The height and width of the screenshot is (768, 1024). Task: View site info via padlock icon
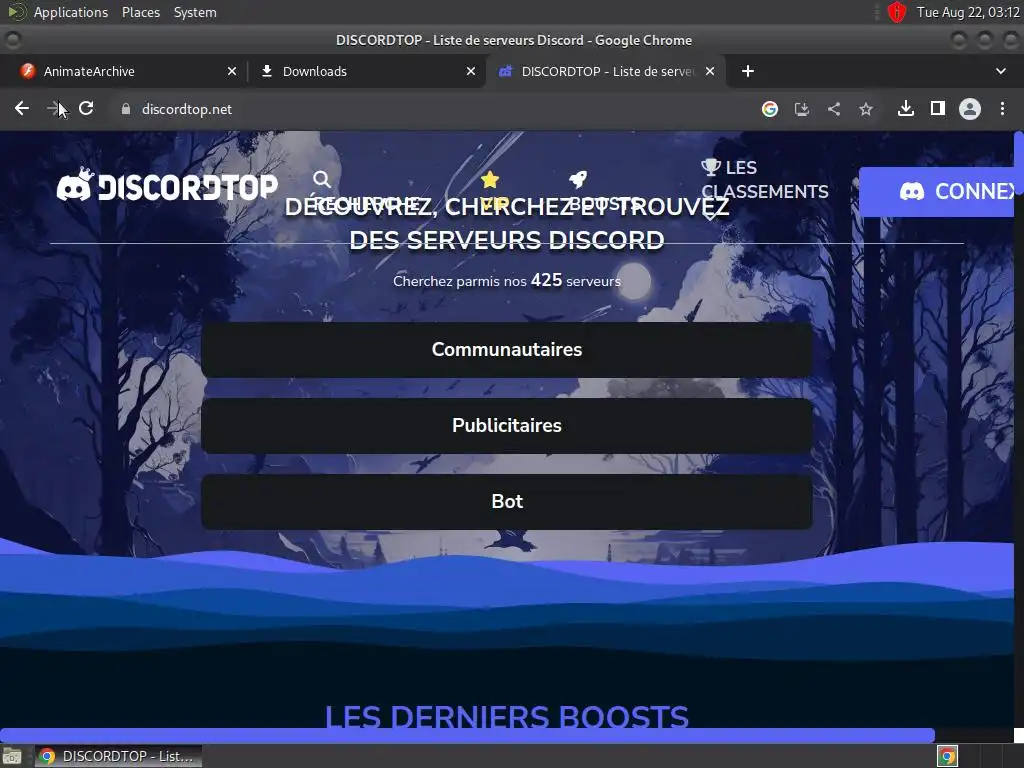tap(126, 109)
